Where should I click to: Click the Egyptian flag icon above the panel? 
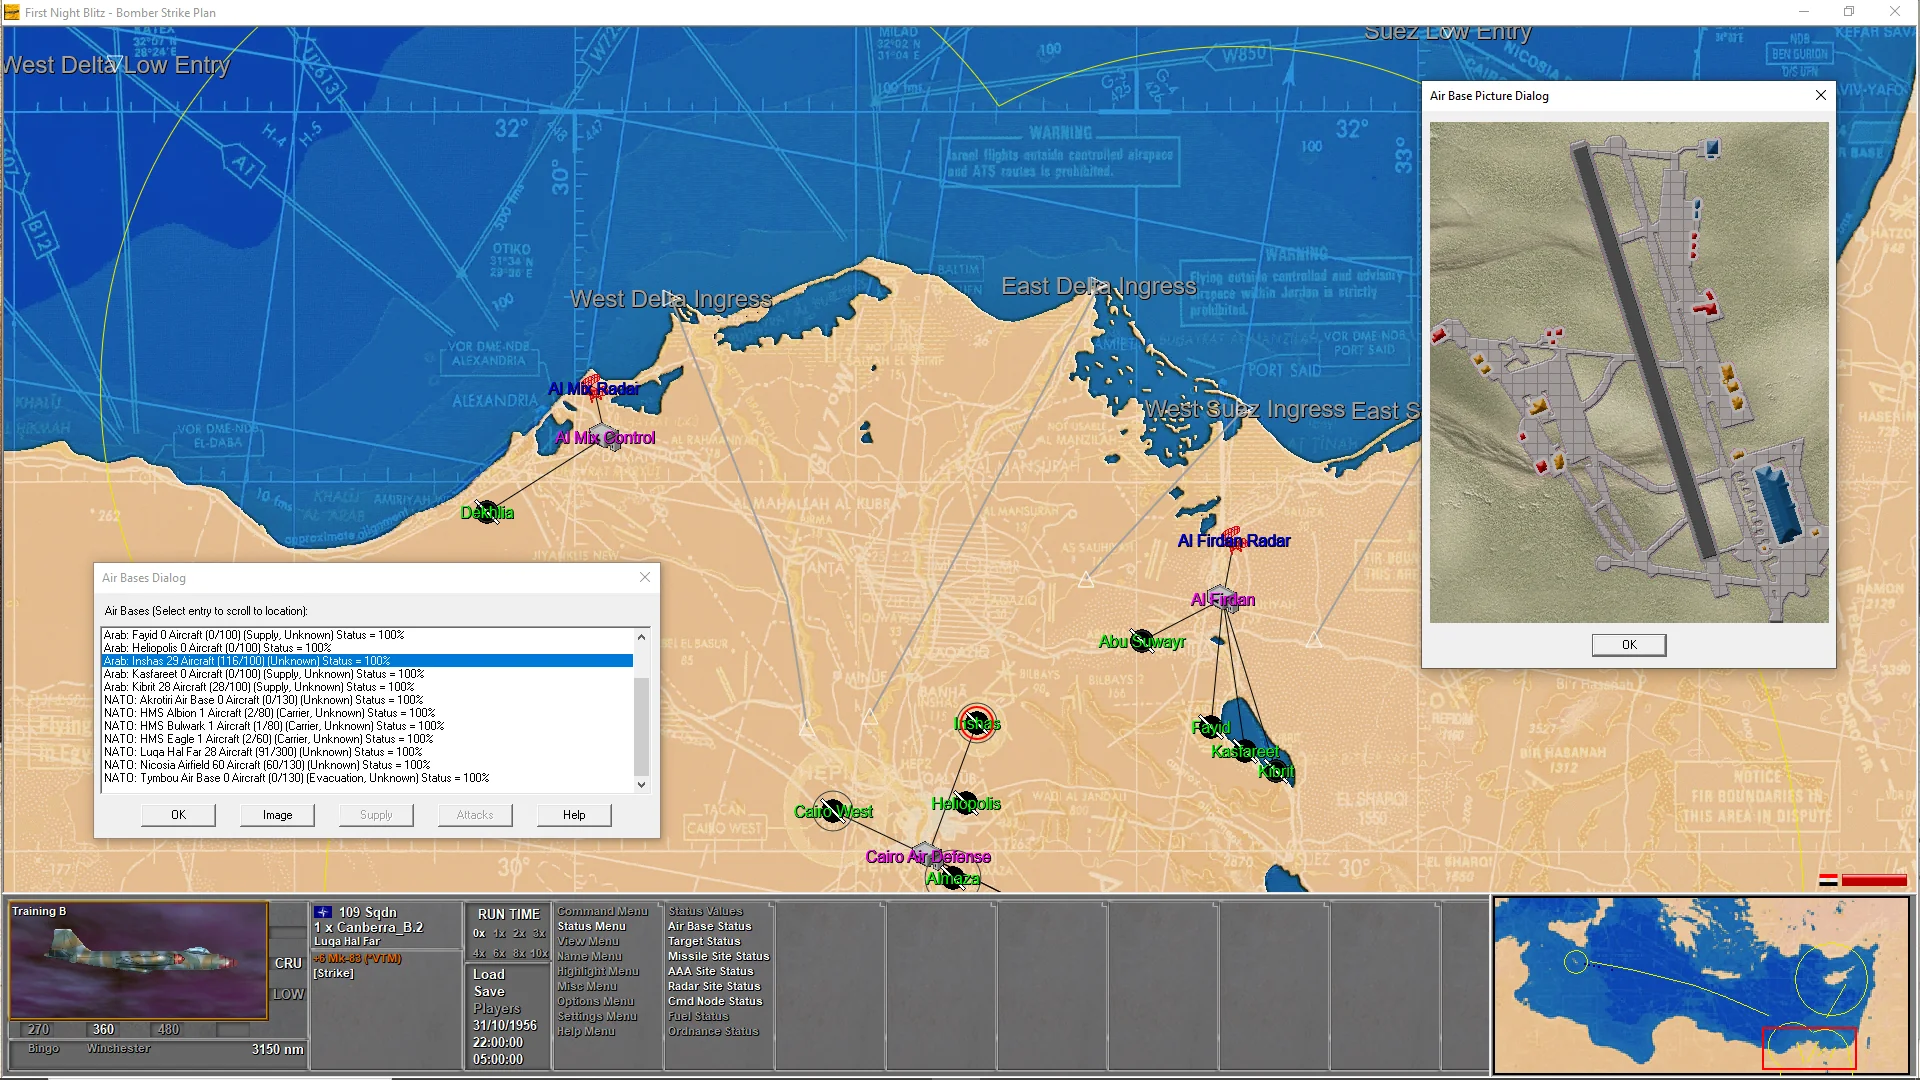point(1828,880)
